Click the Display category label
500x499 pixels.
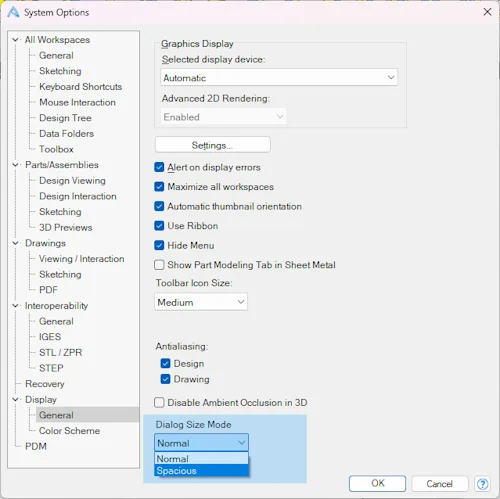tap(41, 399)
